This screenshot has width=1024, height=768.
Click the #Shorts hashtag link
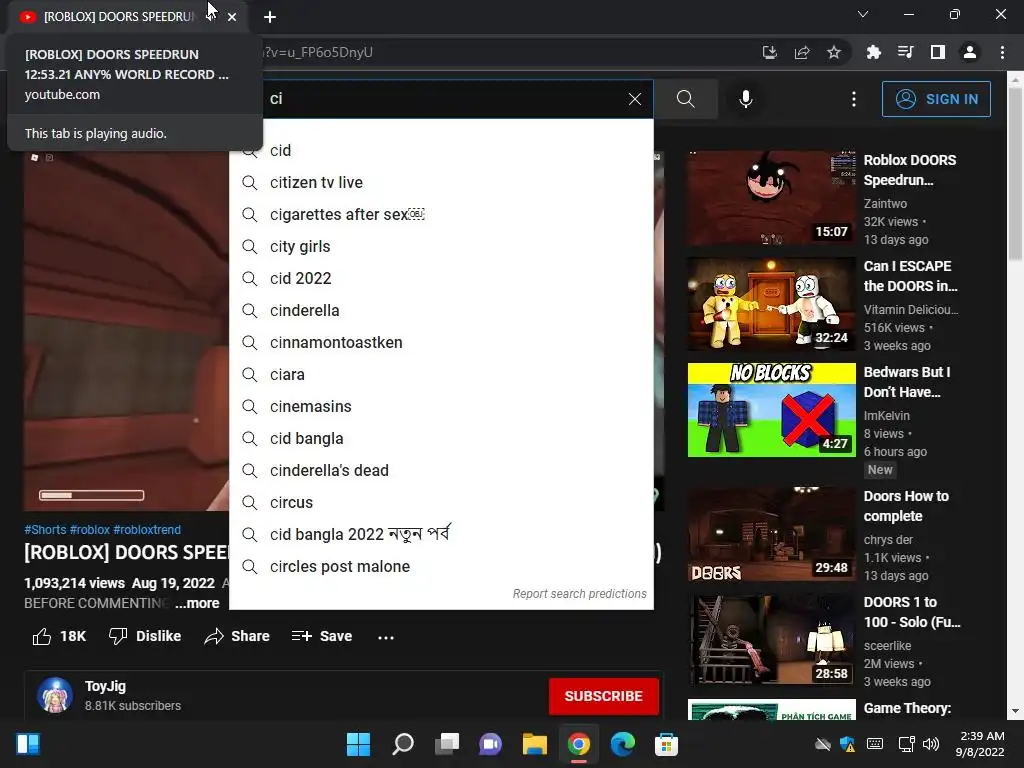pos(45,530)
